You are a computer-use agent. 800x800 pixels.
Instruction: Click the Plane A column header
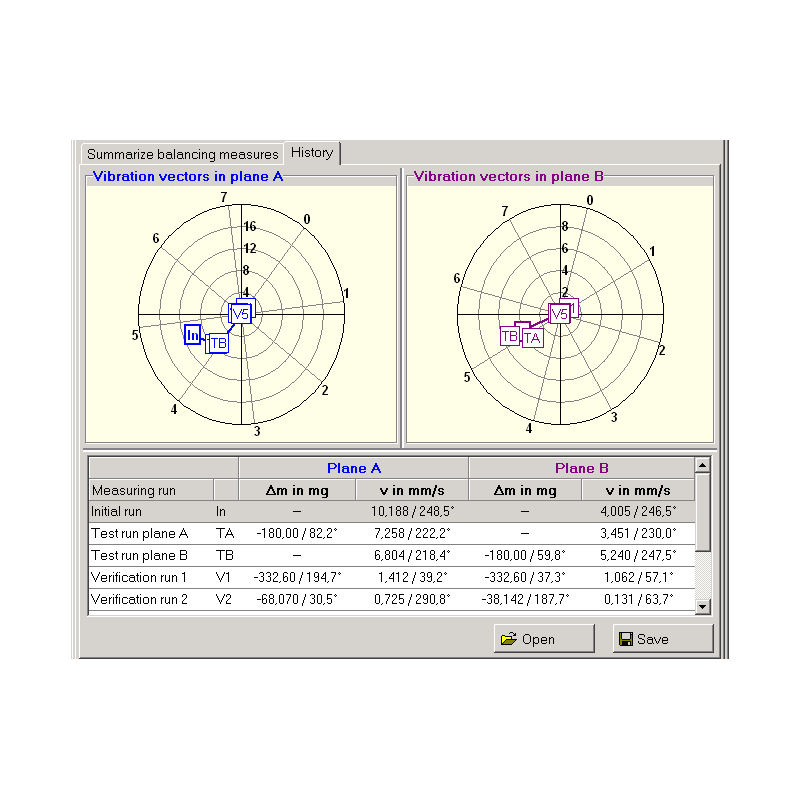click(353, 468)
